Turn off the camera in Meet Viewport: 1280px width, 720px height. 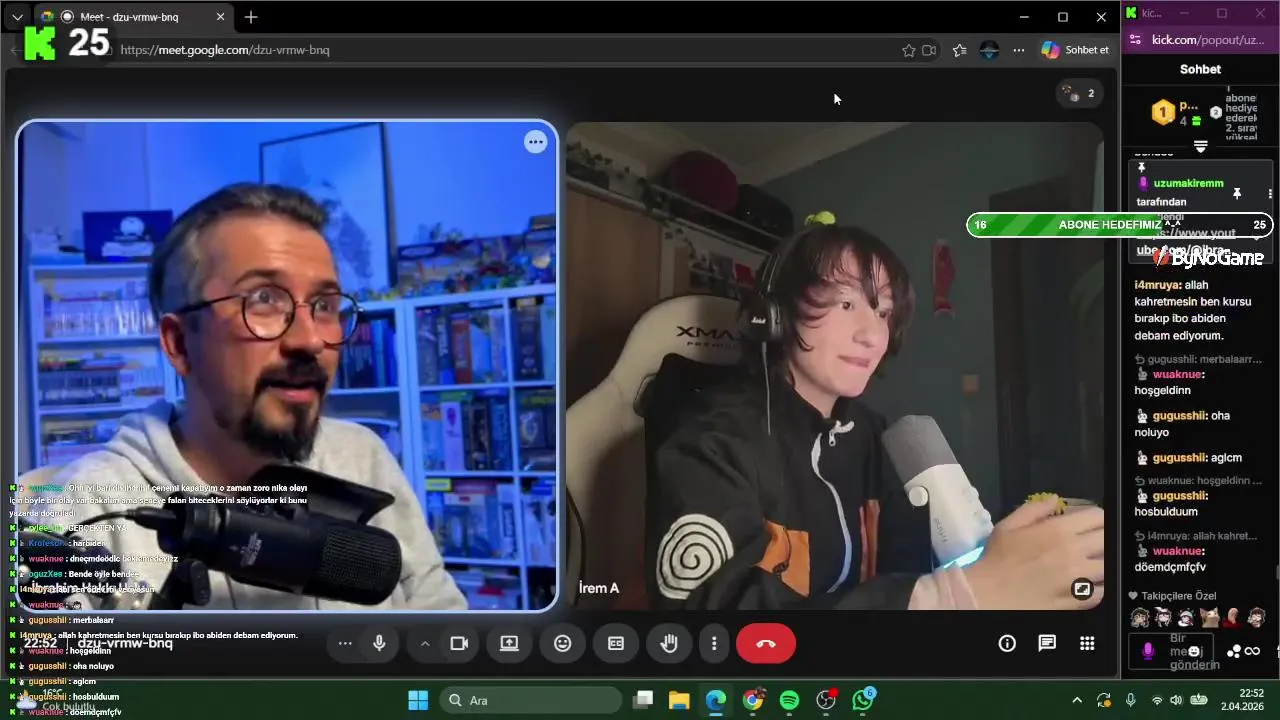[459, 644]
